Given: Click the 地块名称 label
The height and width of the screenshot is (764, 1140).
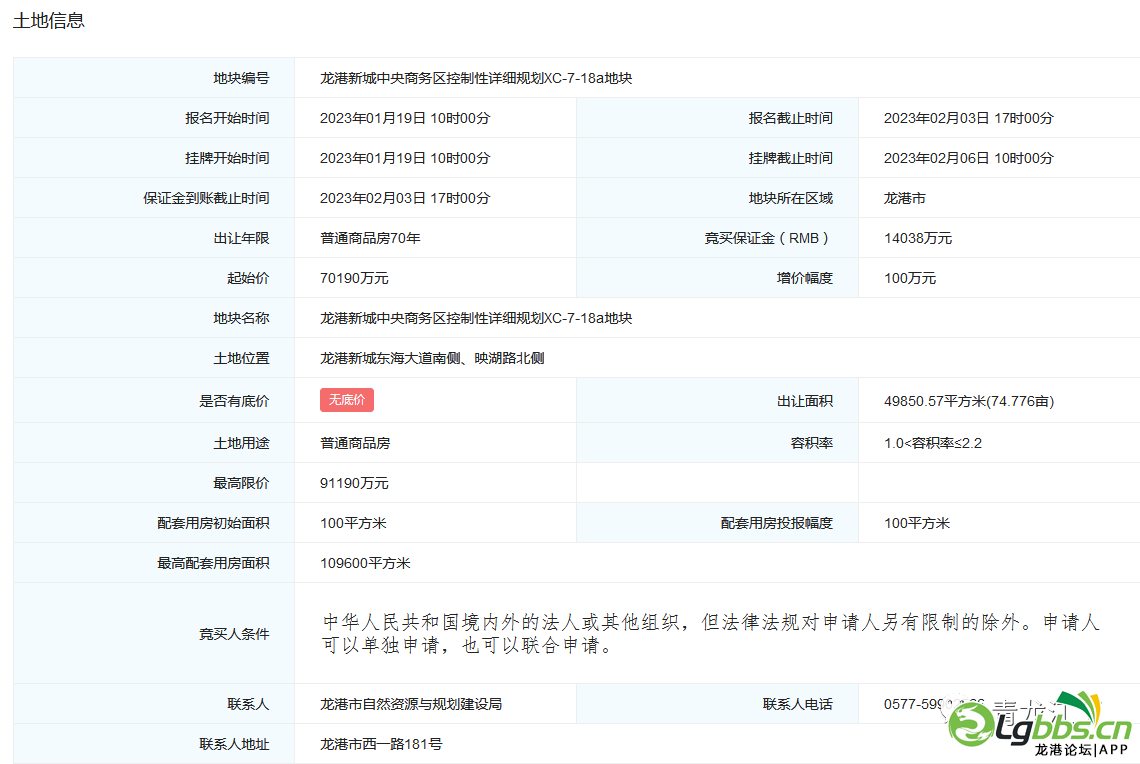Looking at the screenshot, I should [241, 318].
